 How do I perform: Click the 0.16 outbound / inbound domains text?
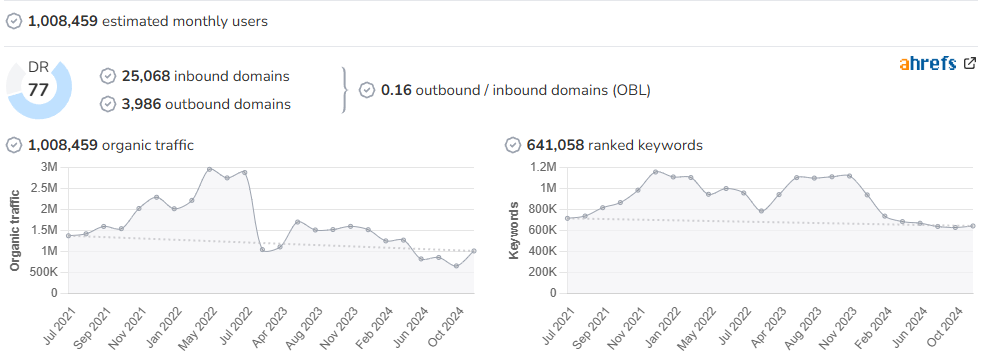(516, 90)
